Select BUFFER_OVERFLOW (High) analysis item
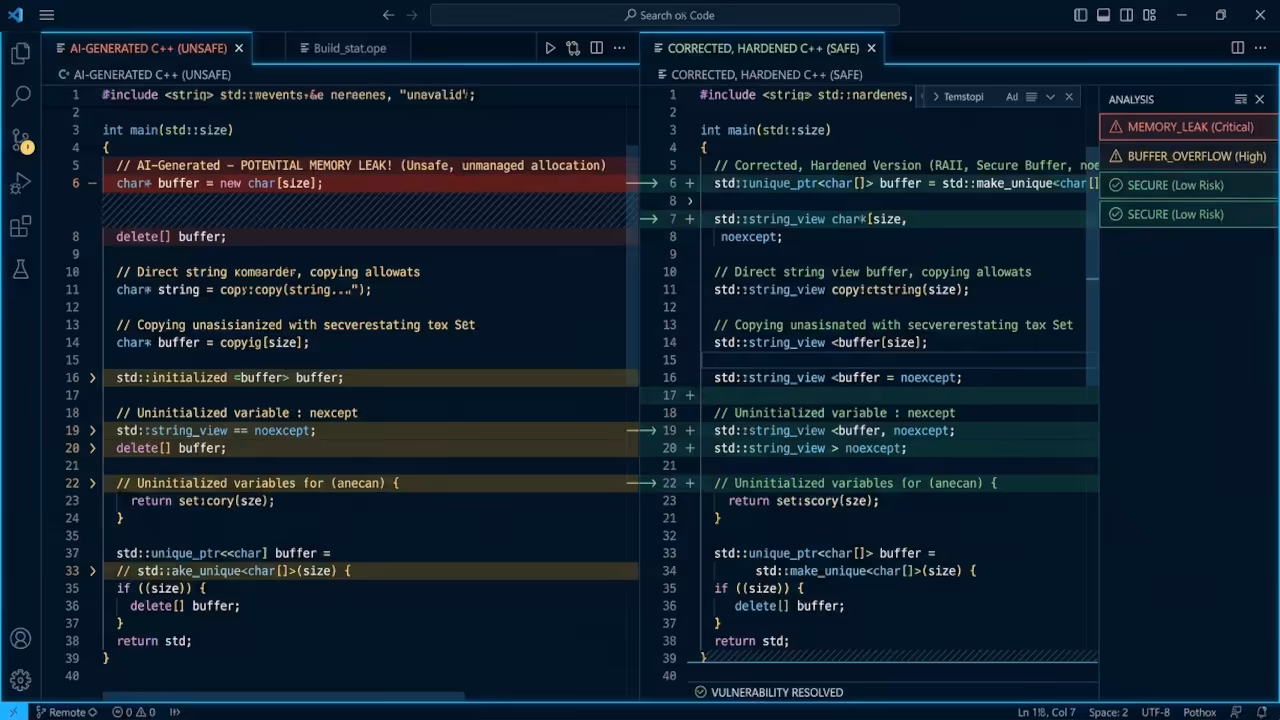 (x=1190, y=156)
